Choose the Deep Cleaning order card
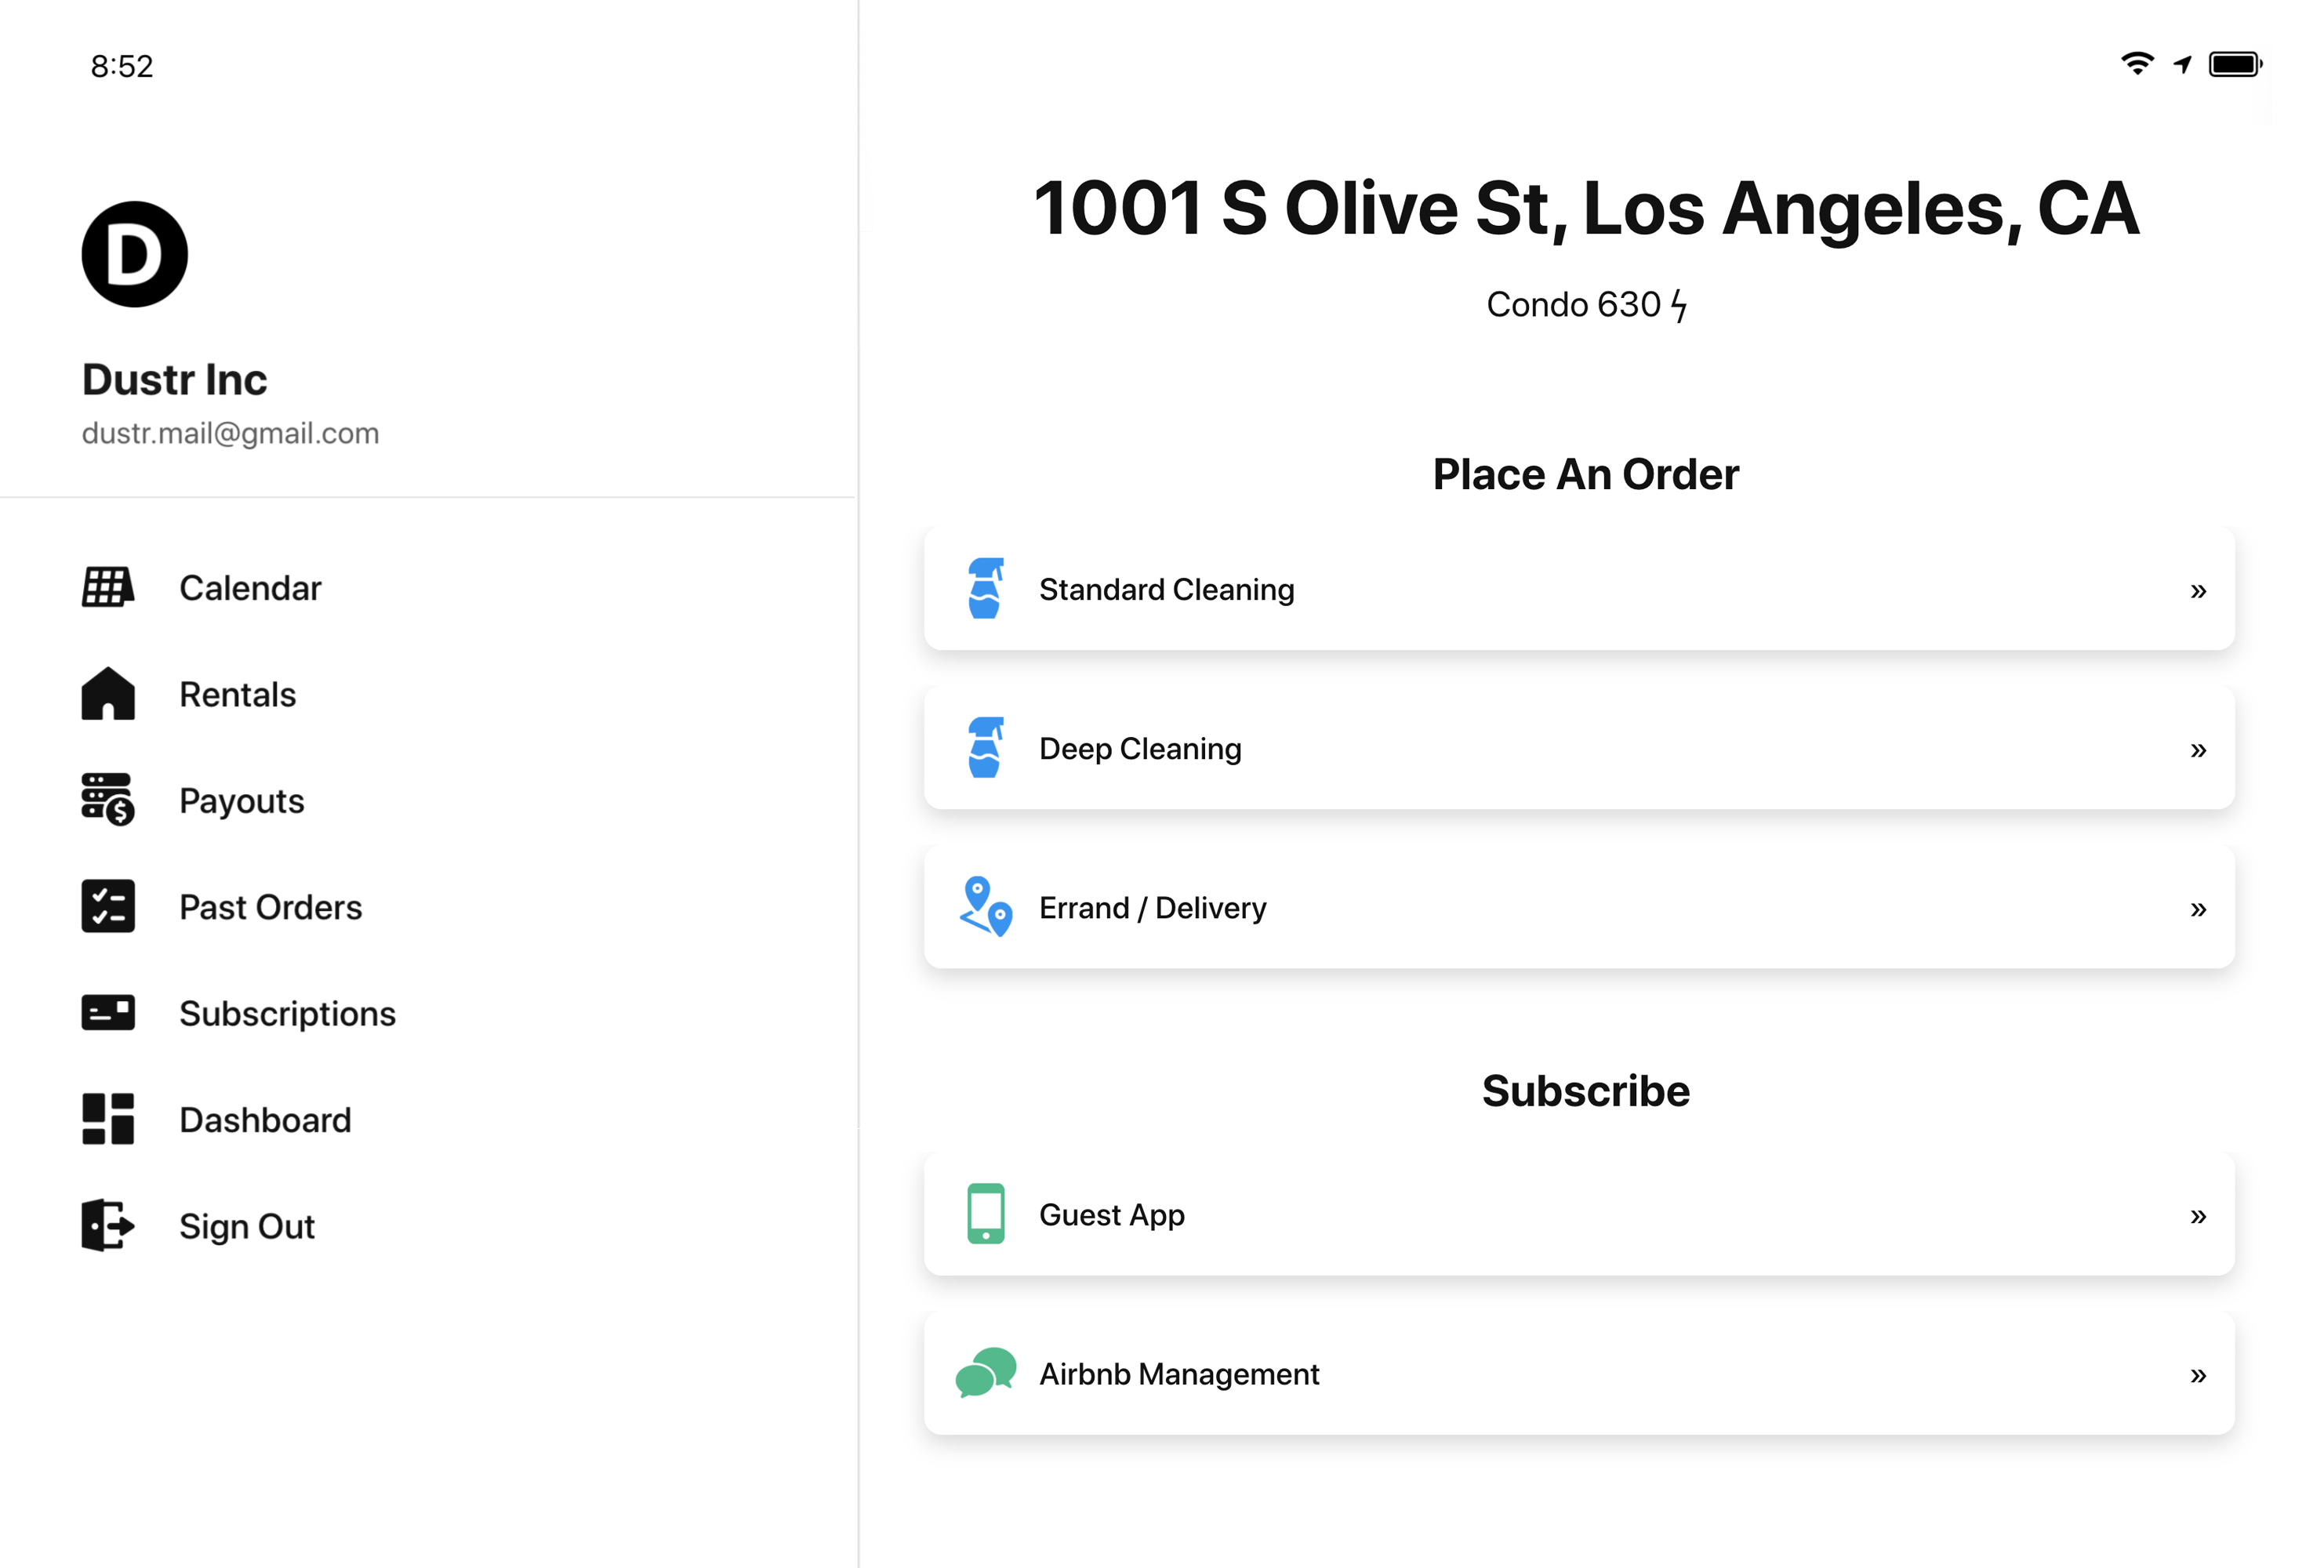This screenshot has width=2324, height=1568. pos(1579,747)
